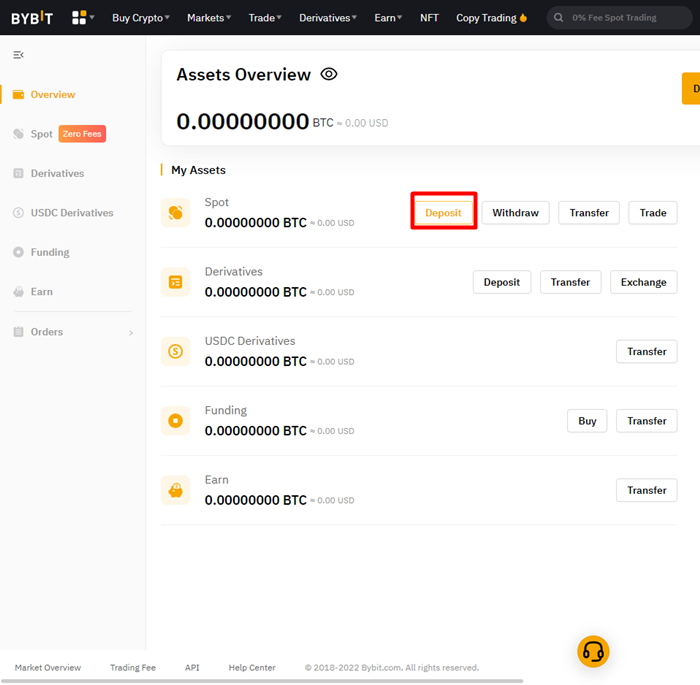Hide balances with the eye icon
The height and width of the screenshot is (685, 700).
click(x=329, y=74)
